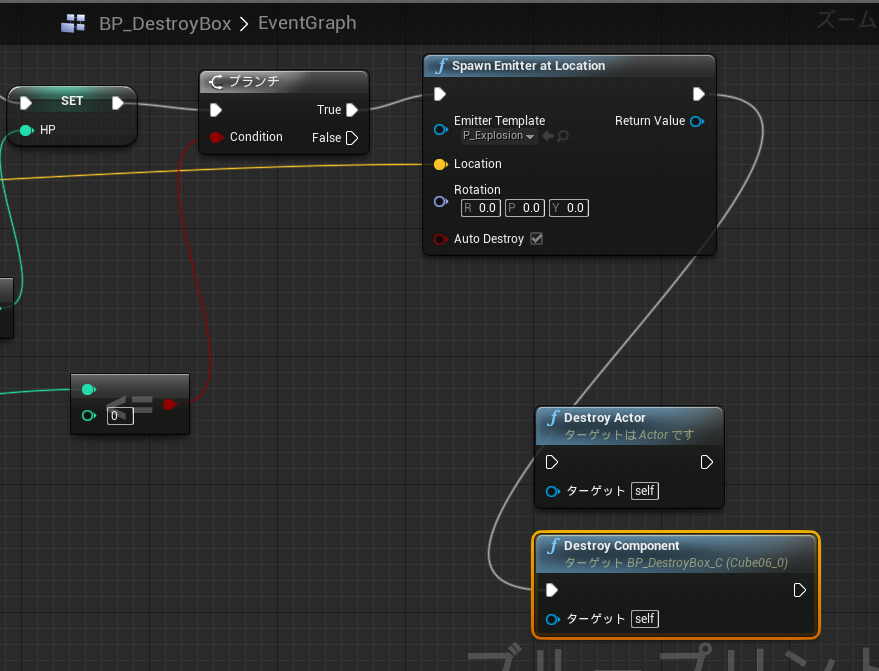The width and height of the screenshot is (879, 671).
Task: Click Spawn Emitter input execution pin
Action: (440, 94)
